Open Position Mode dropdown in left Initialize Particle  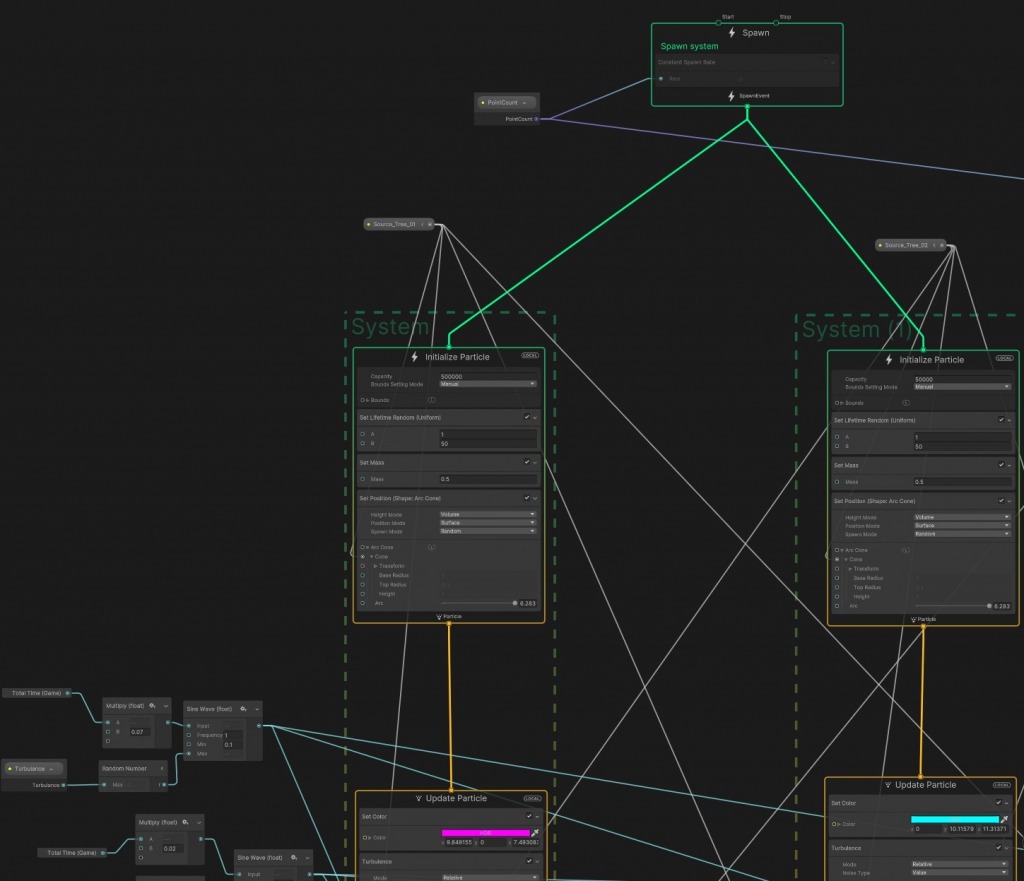point(488,523)
